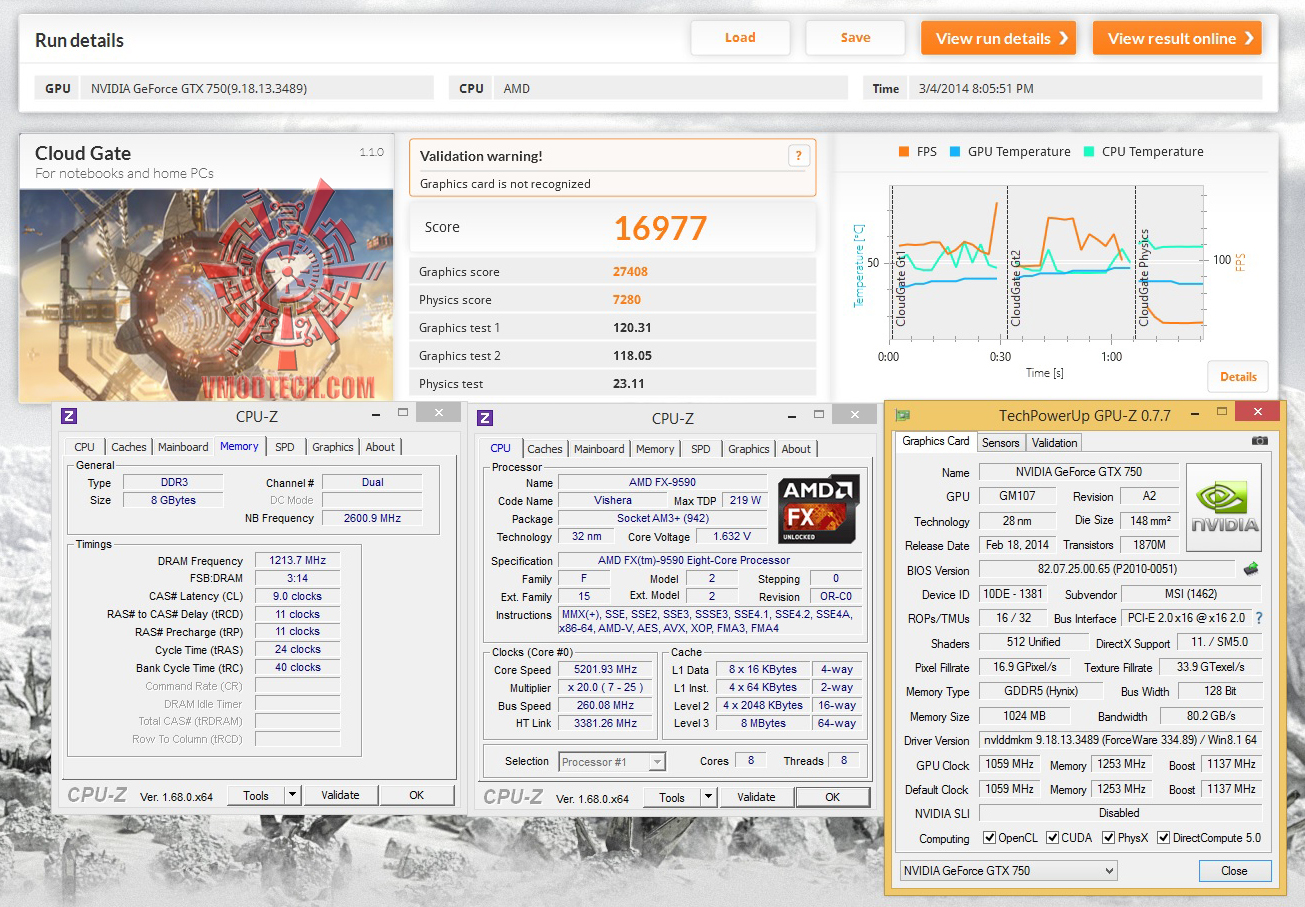Viewport: 1305px width, 907px height.
Task: Open Mainboard tab in CPU-Z Memory window
Action: click(x=183, y=447)
